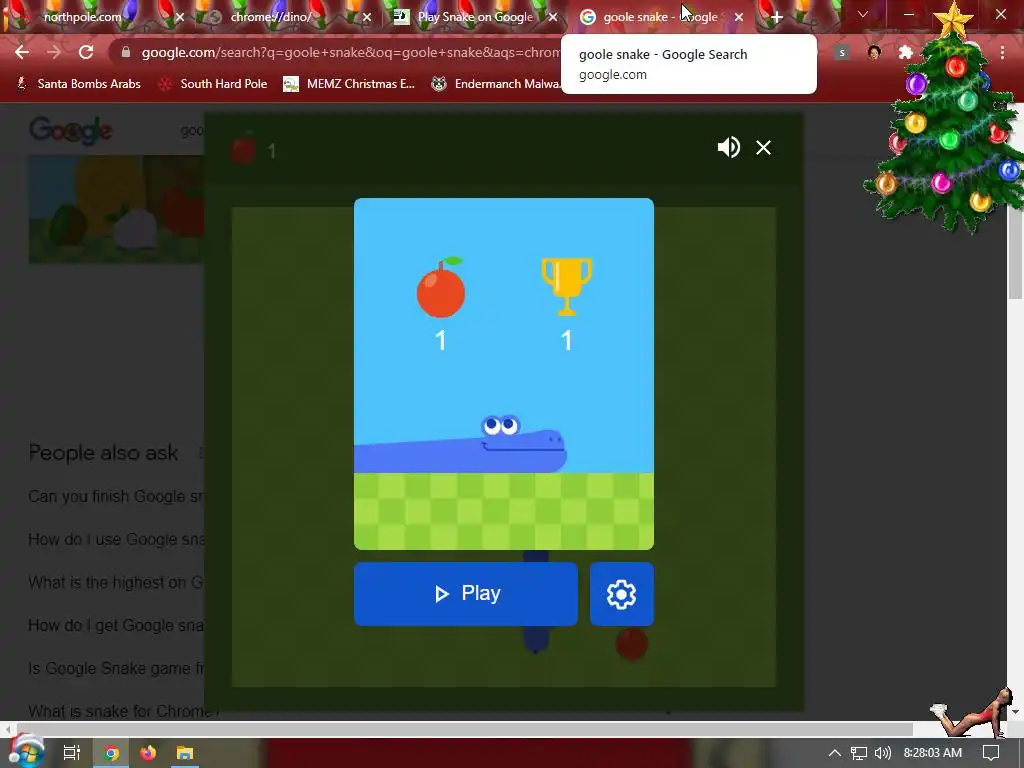
Task: Mute the Snake game sound
Action: click(728, 148)
